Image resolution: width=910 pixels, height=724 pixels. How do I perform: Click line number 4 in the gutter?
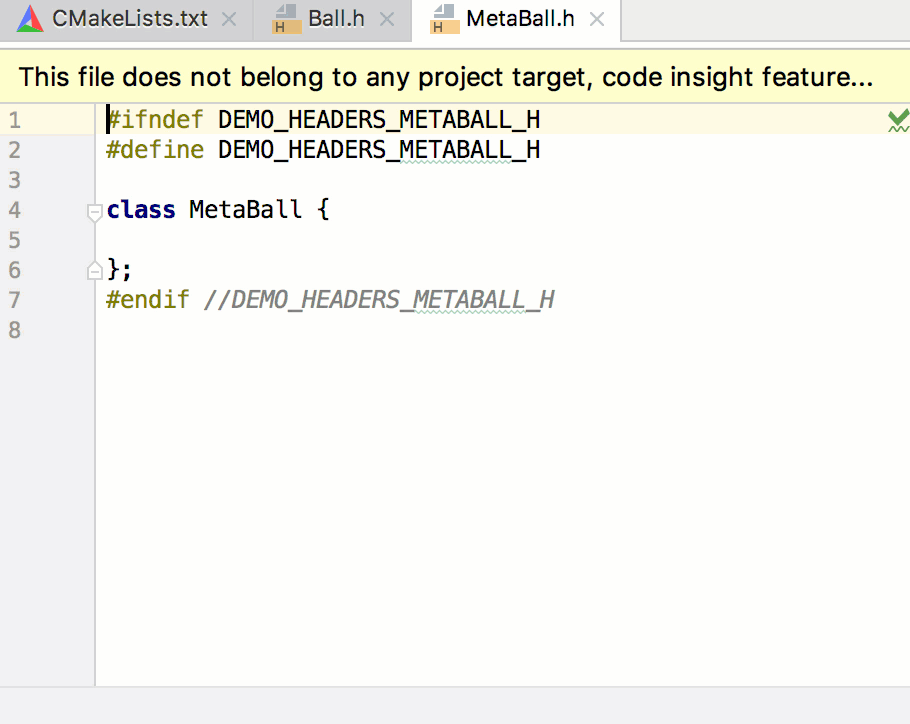pos(14,211)
